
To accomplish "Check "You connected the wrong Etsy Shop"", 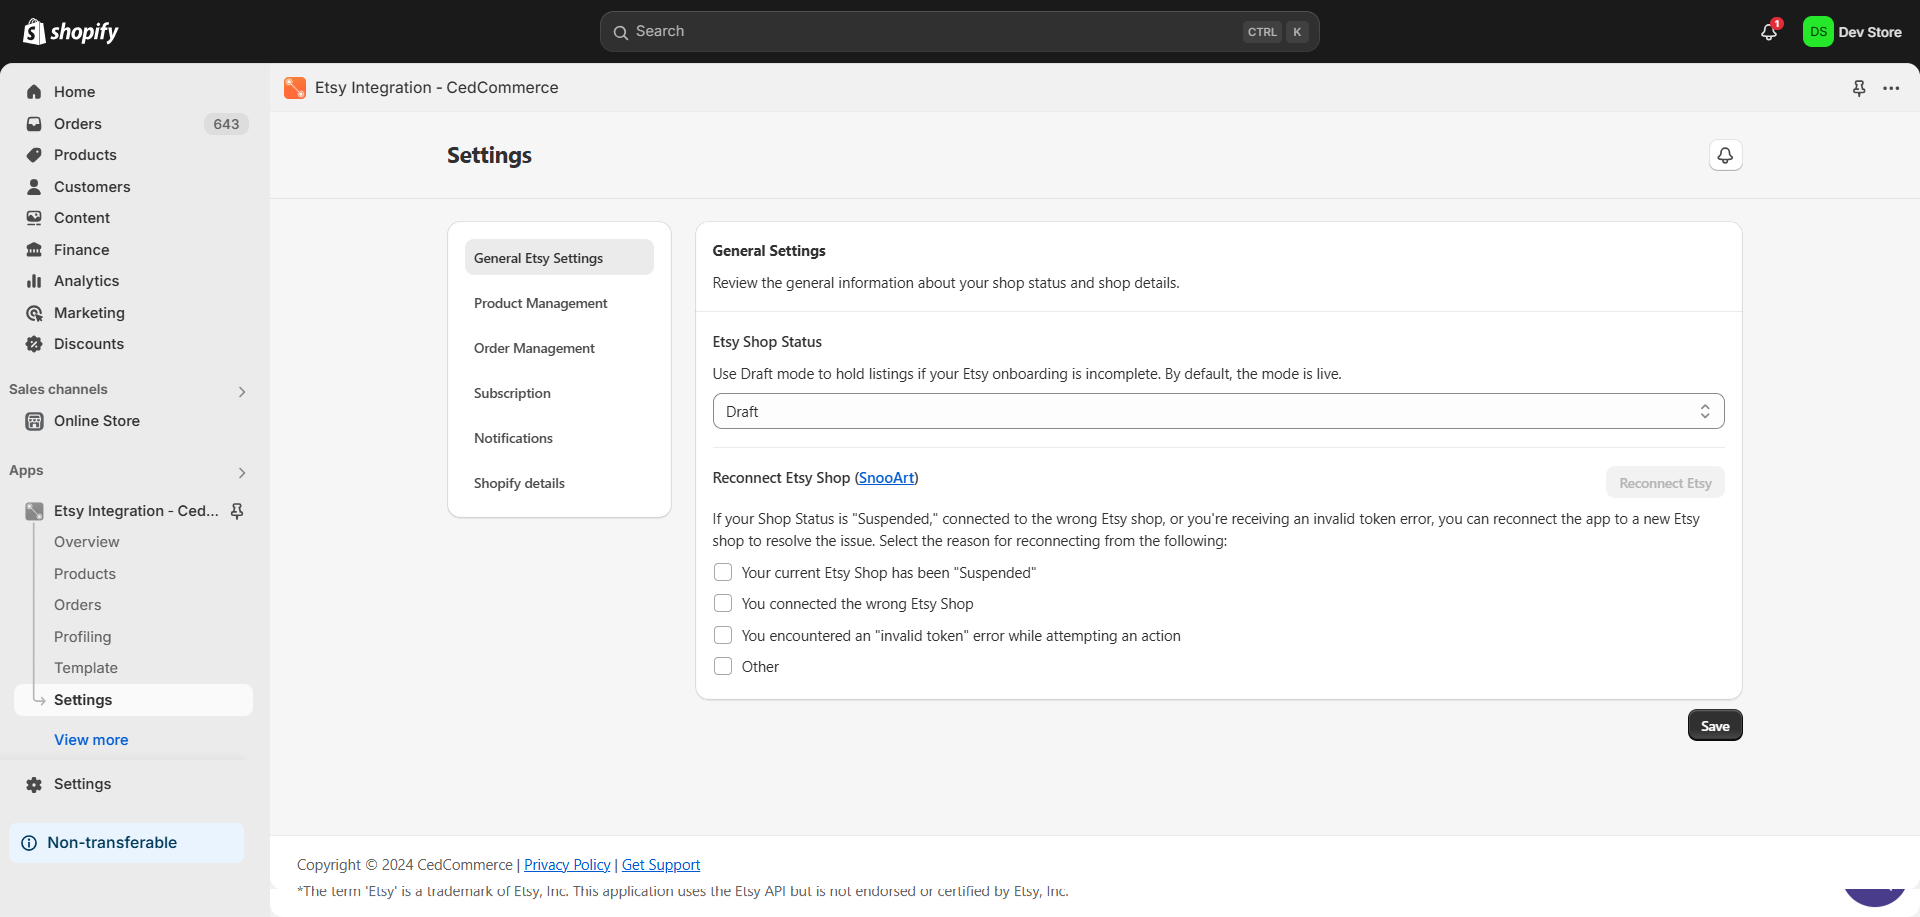I will pyautogui.click(x=723, y=603).
